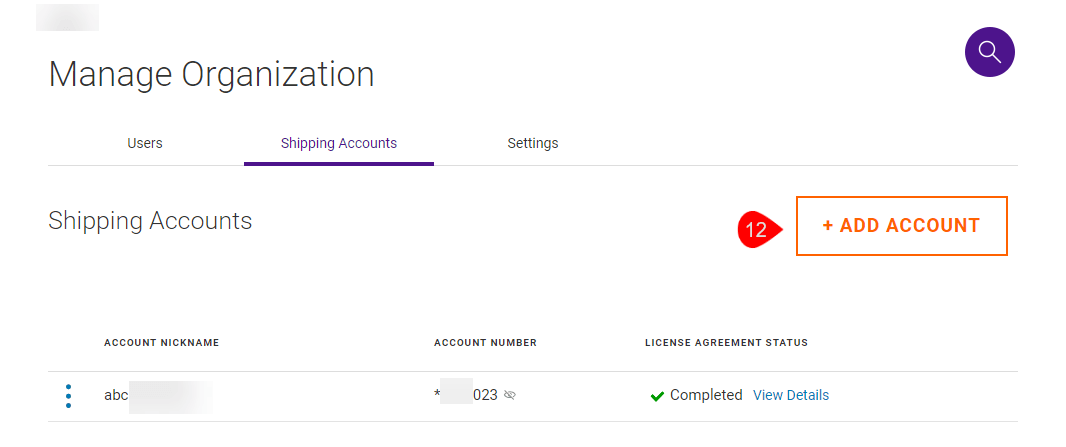Select the Shipping Accounts tab
Screen dimensions: 1066x447
click(x=339, y=143)
